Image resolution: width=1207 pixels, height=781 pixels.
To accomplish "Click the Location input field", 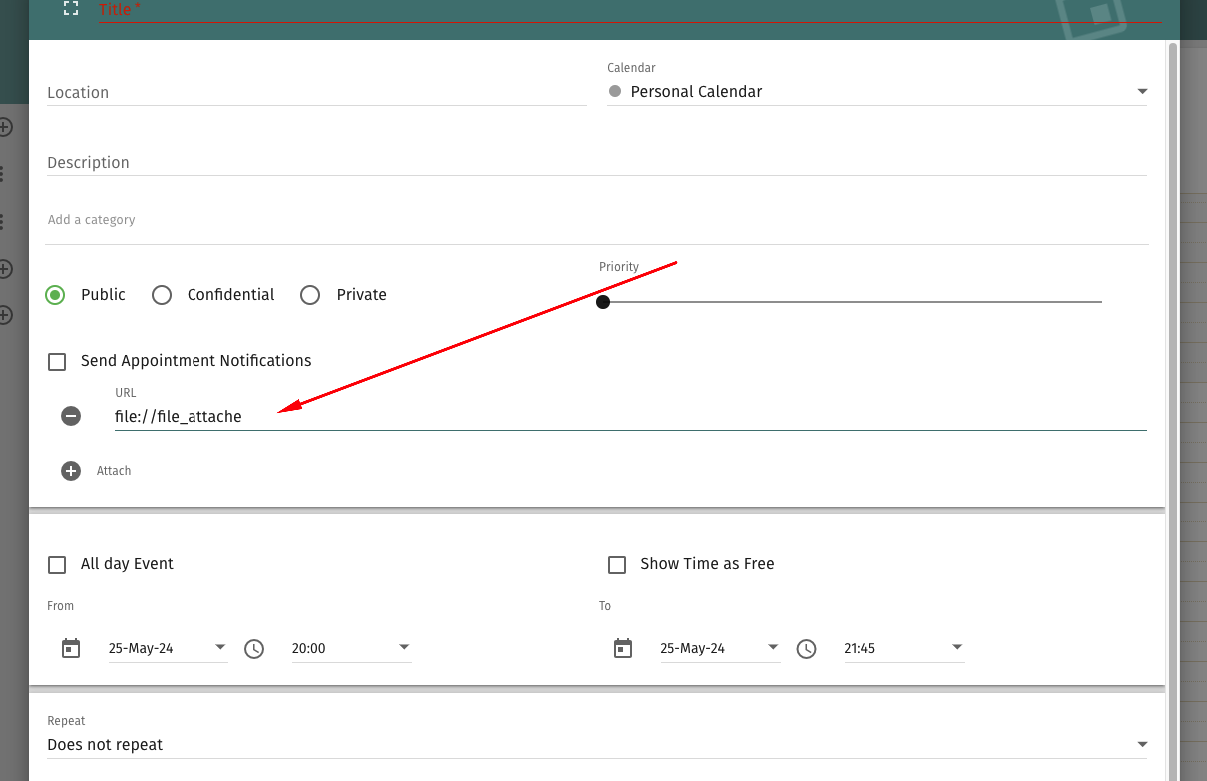I will 316,92.
